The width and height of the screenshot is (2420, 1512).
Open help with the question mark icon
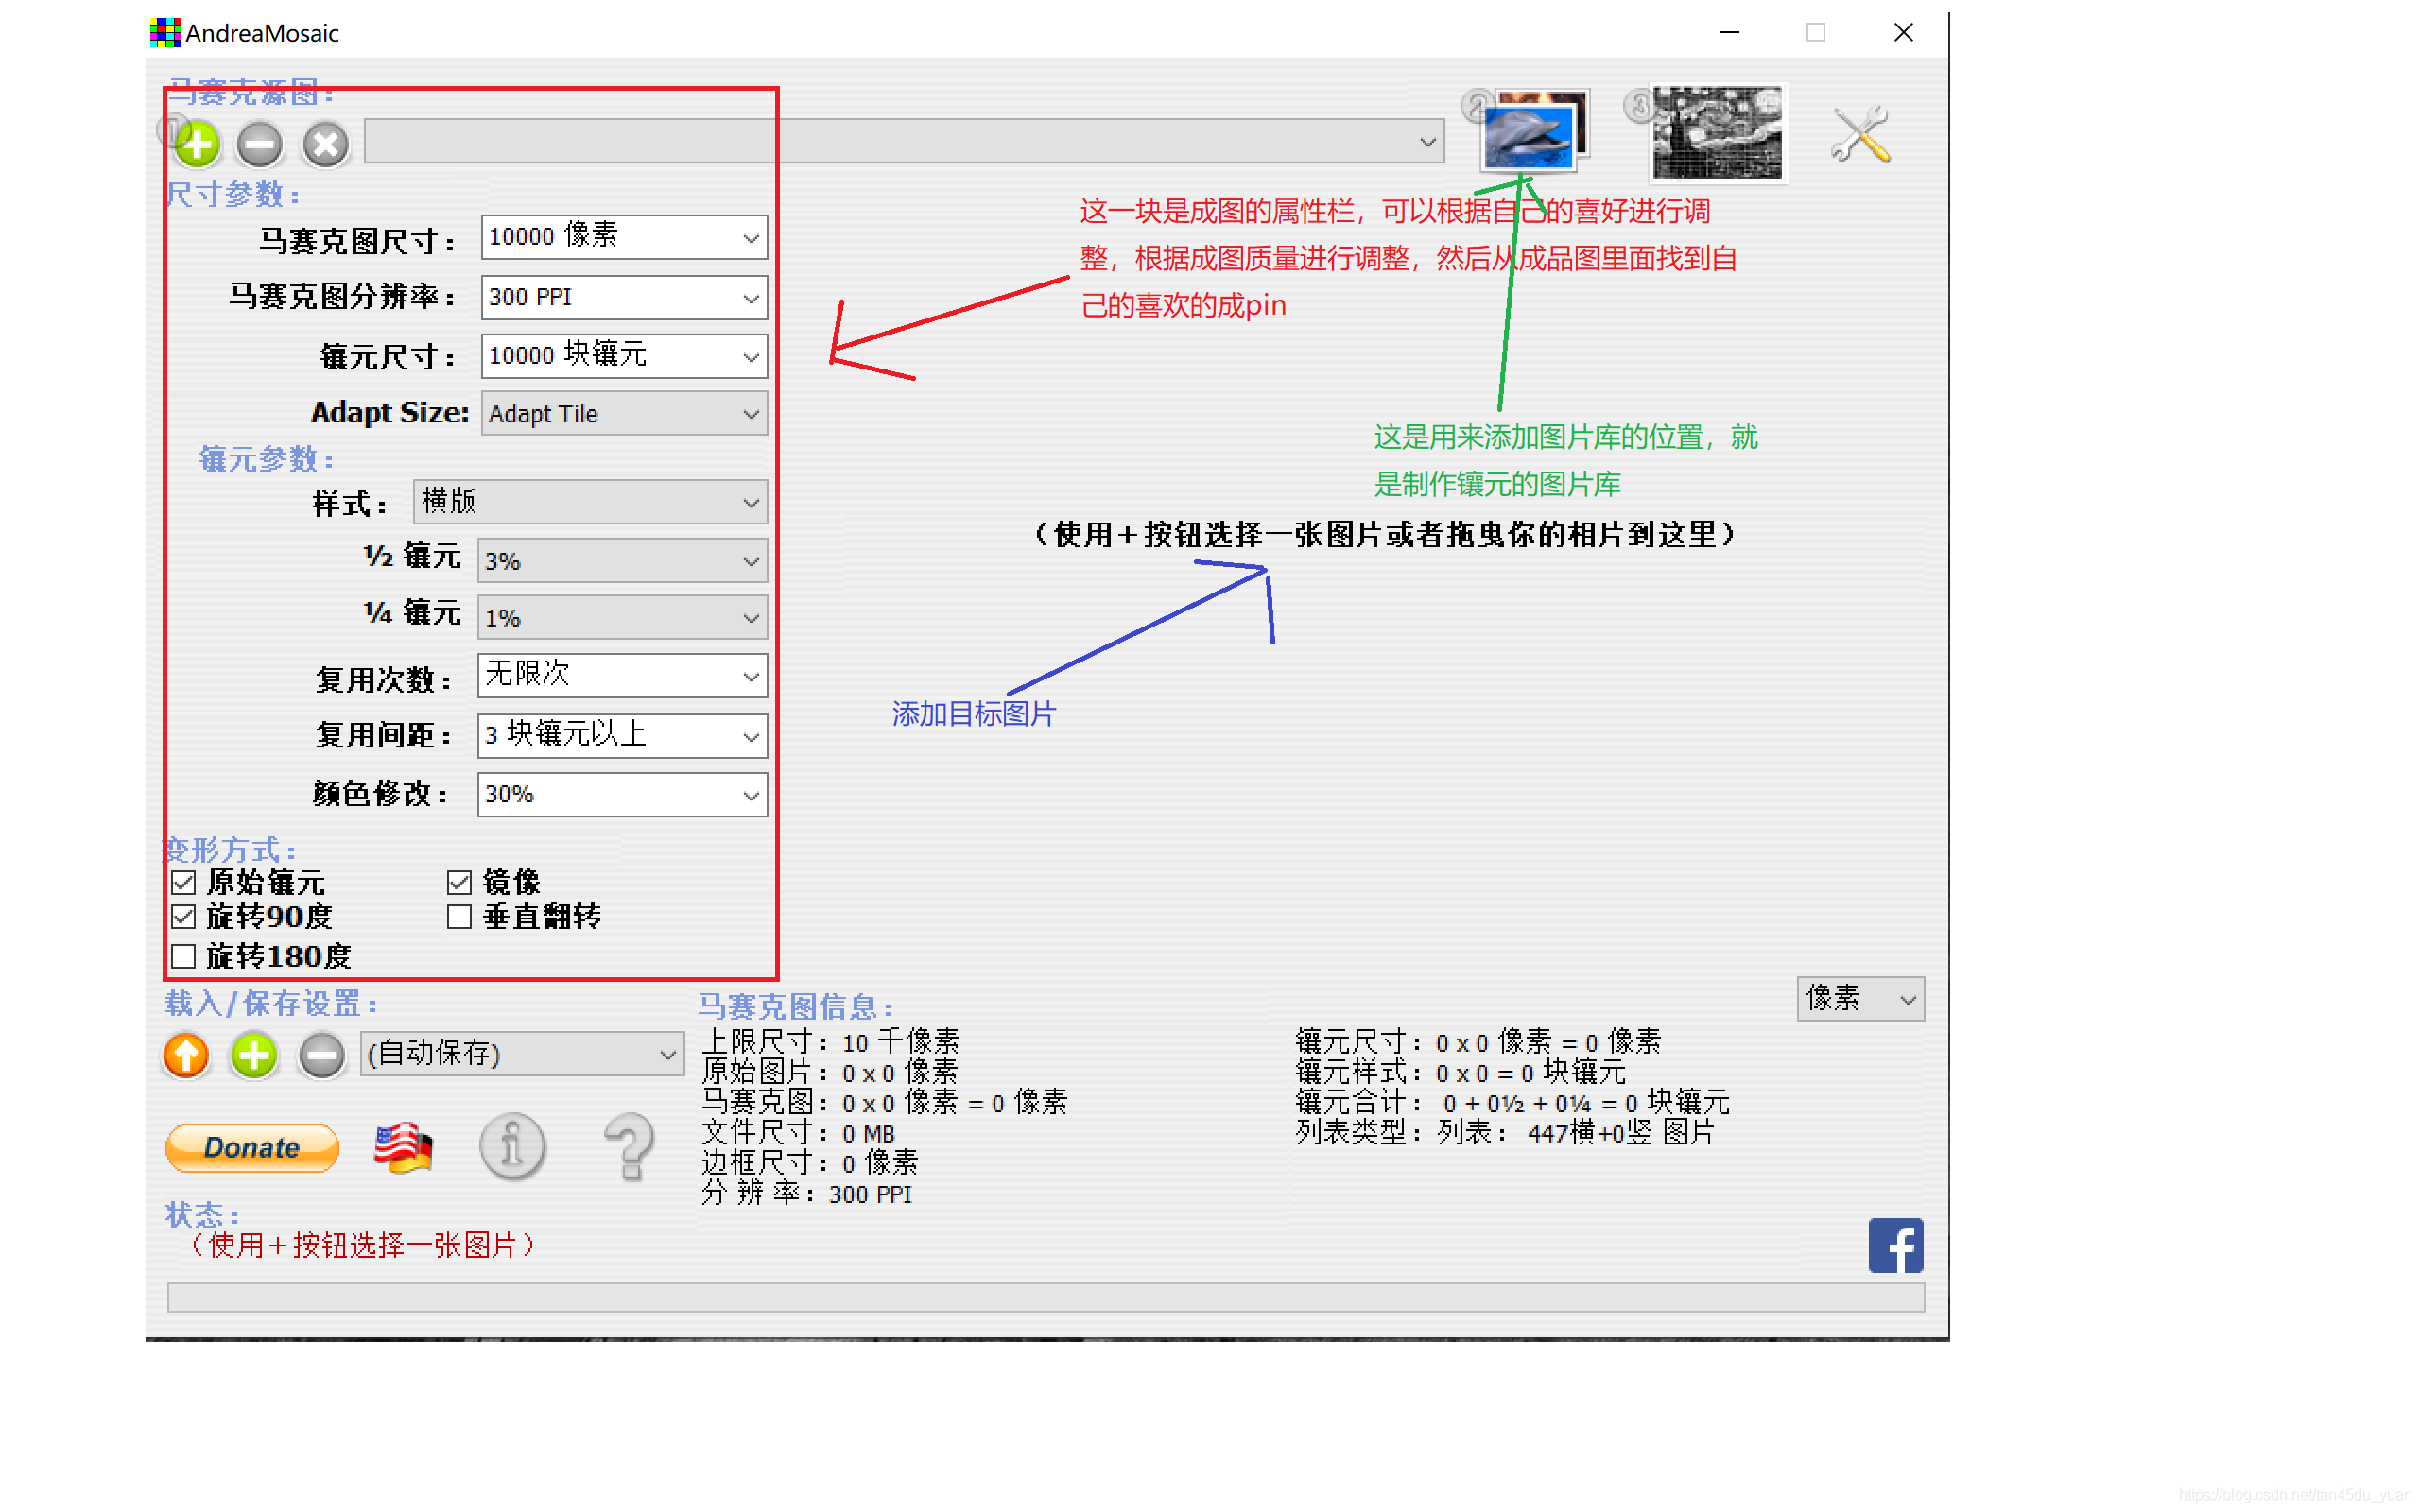[630, 1147]
